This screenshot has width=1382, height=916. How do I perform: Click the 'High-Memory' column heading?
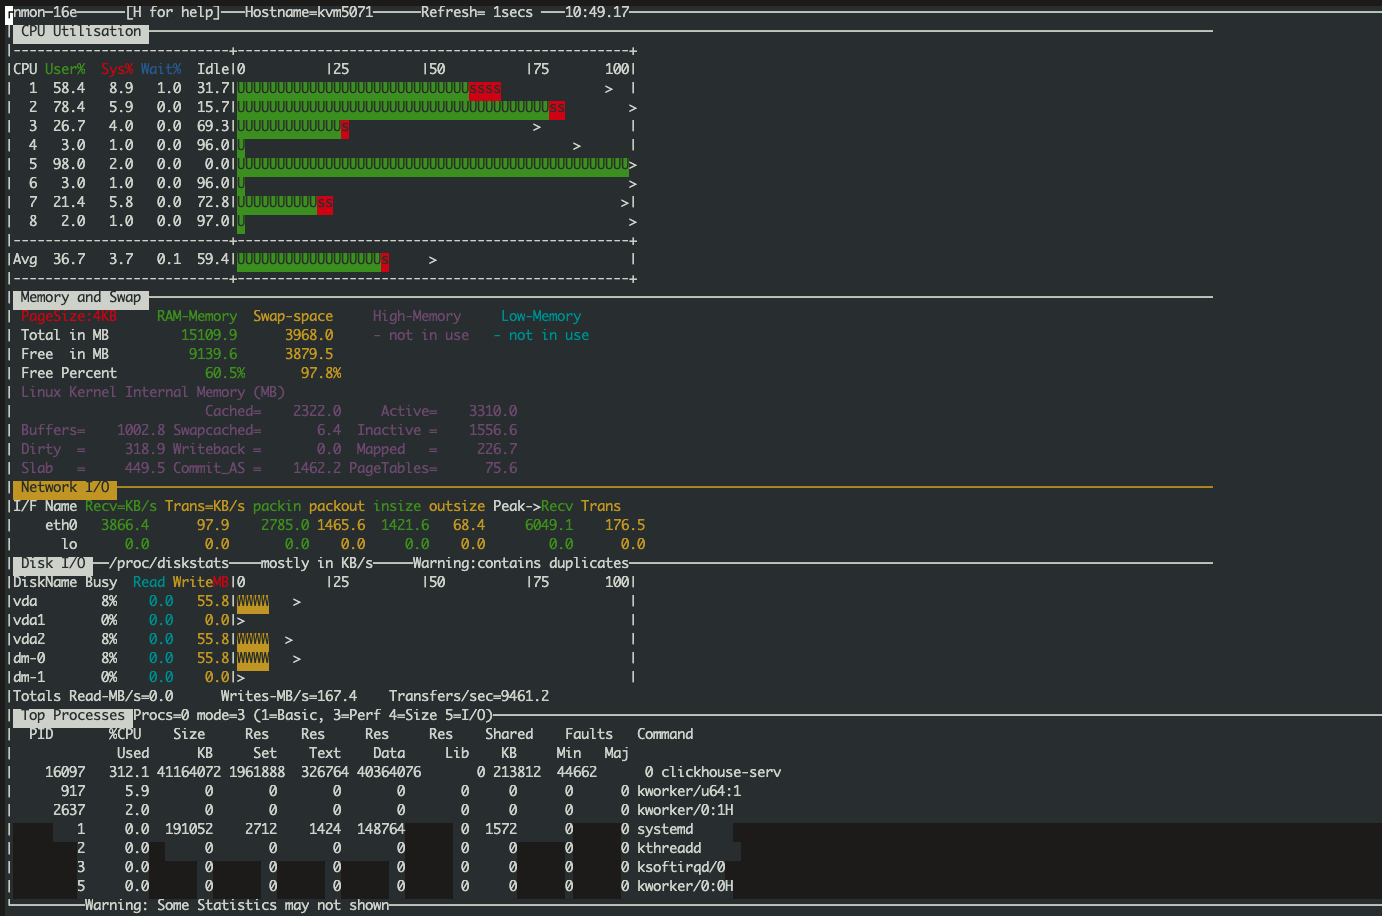pos(417,316)
